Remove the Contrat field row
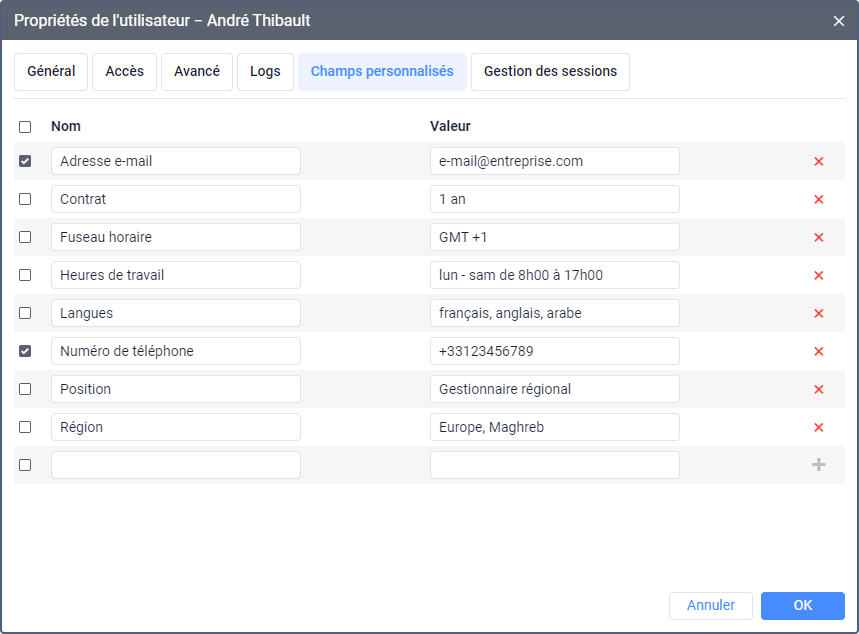This screenshot has width=859, height=634. (818, 199)
